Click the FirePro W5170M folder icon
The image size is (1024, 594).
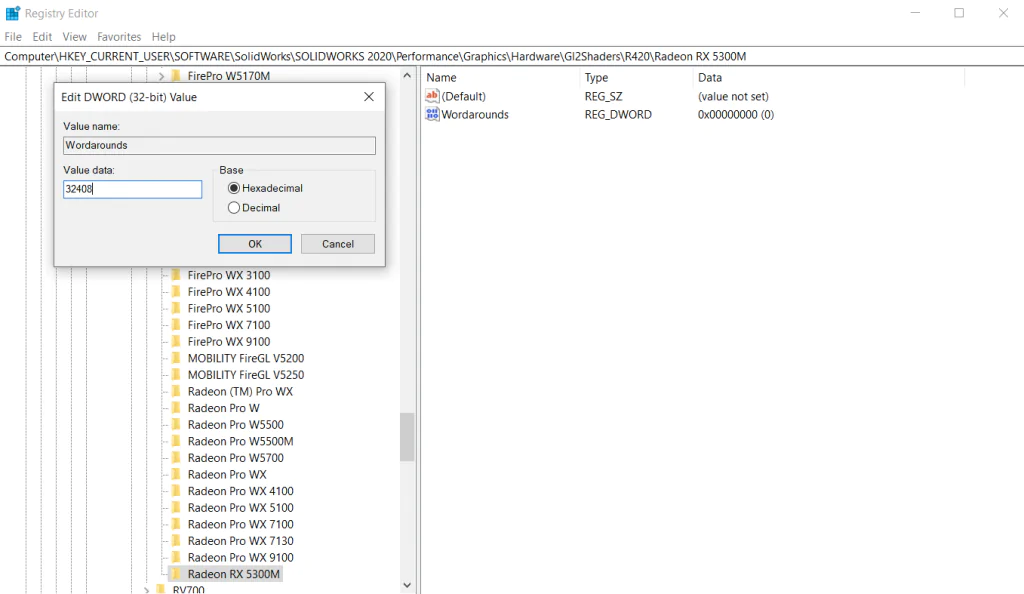point(176,76)
